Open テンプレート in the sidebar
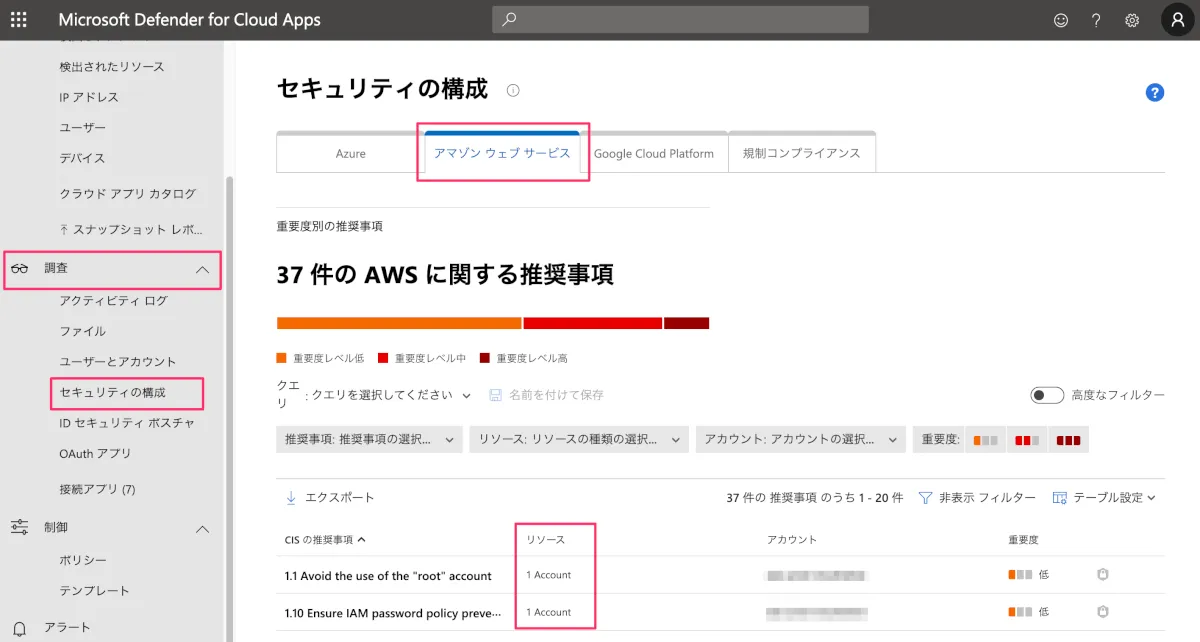Image resolution: width=1200 pixels, height=642 pixels. (x=94, y=590)
